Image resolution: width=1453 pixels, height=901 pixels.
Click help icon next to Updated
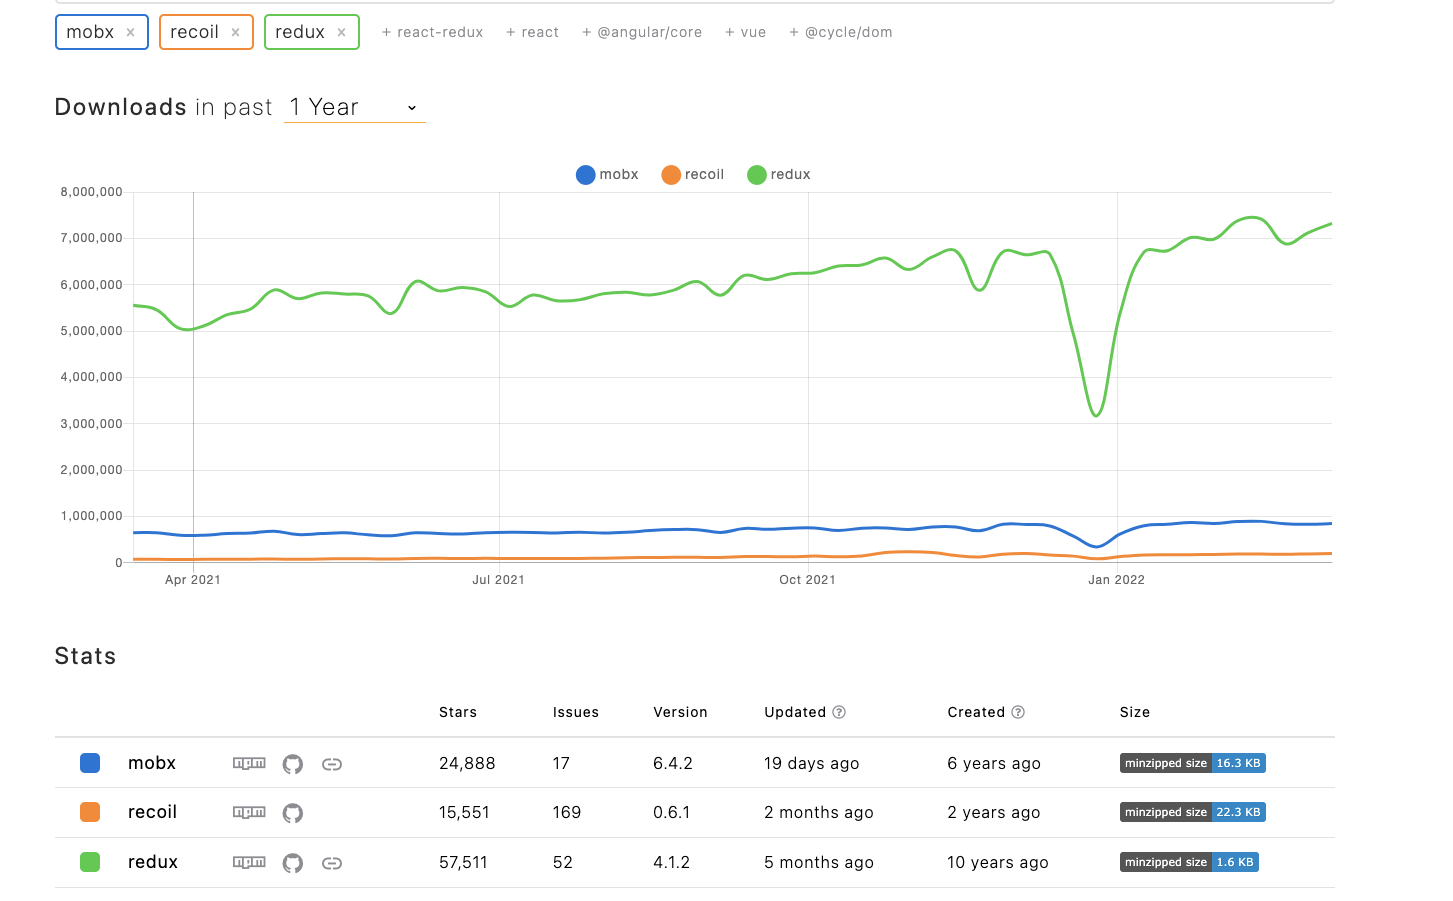839,712
